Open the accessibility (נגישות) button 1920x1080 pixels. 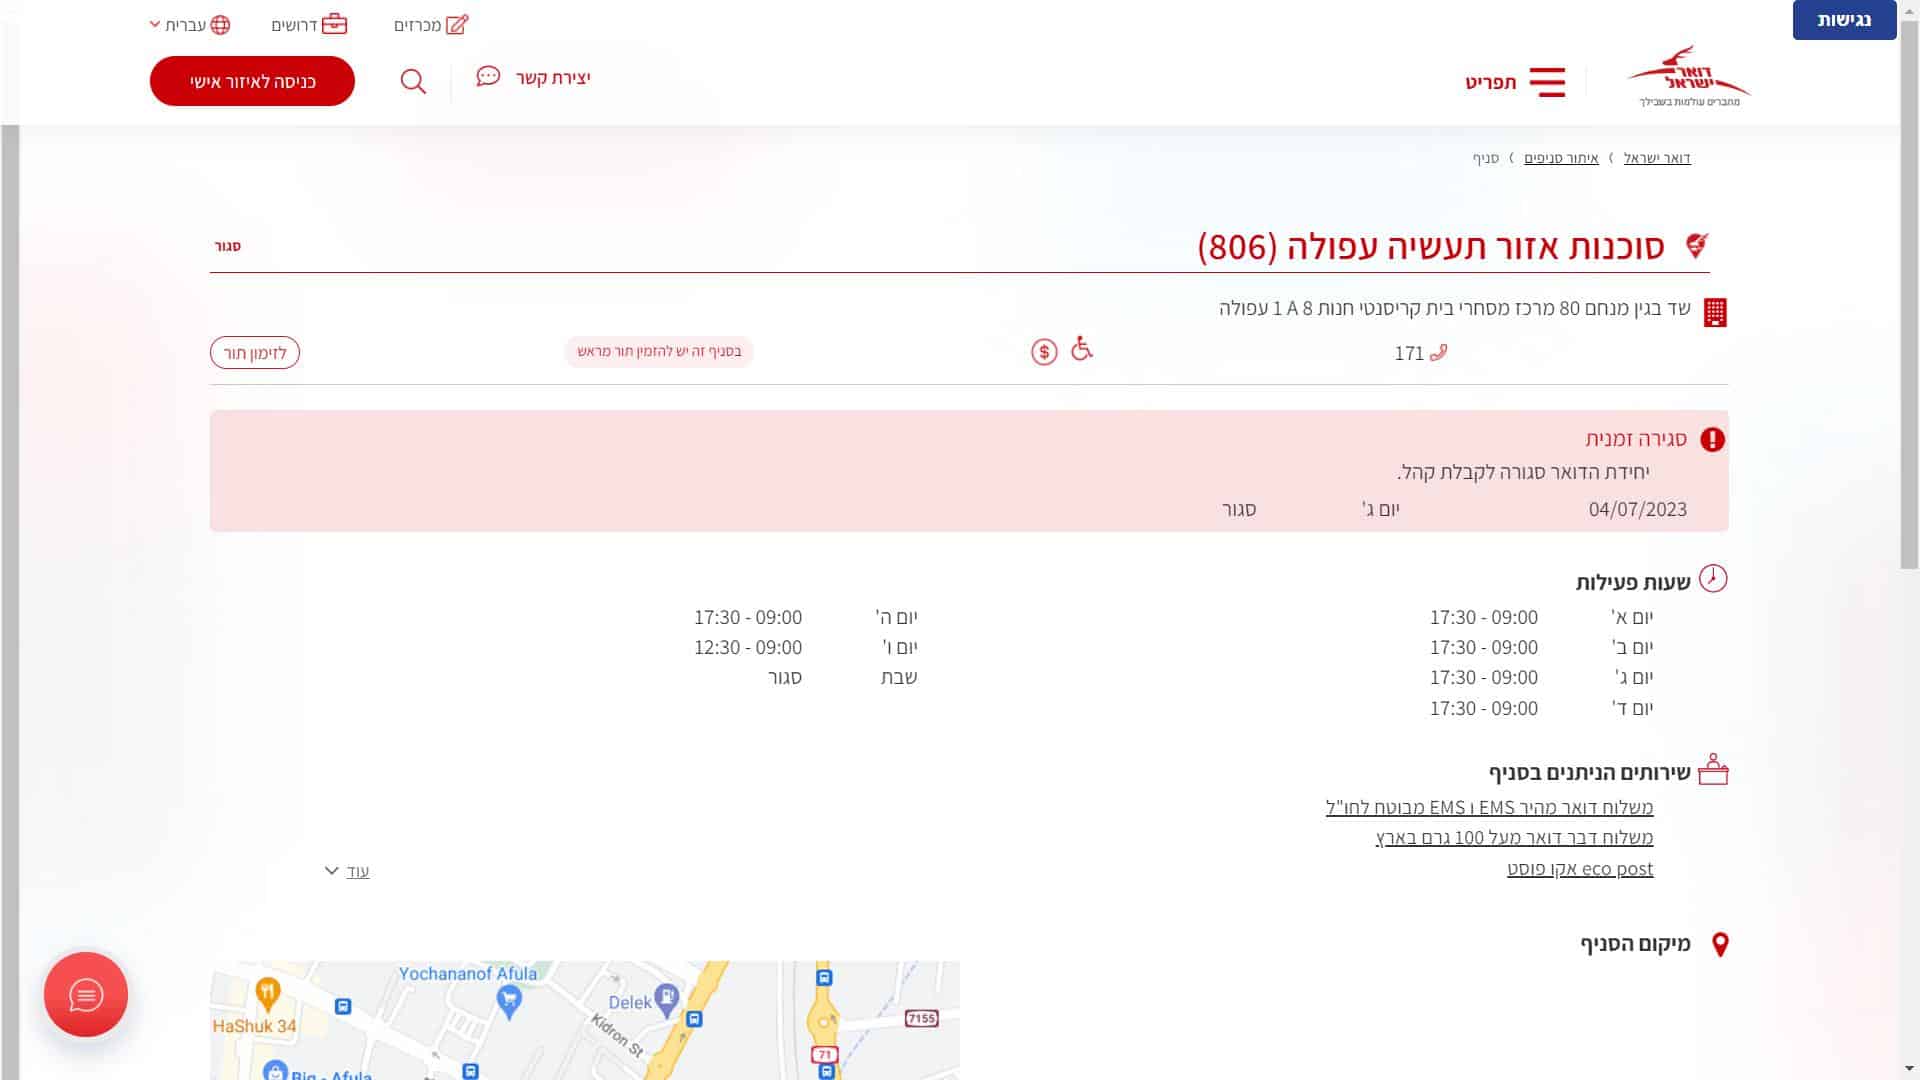(x=1843, y=20)
